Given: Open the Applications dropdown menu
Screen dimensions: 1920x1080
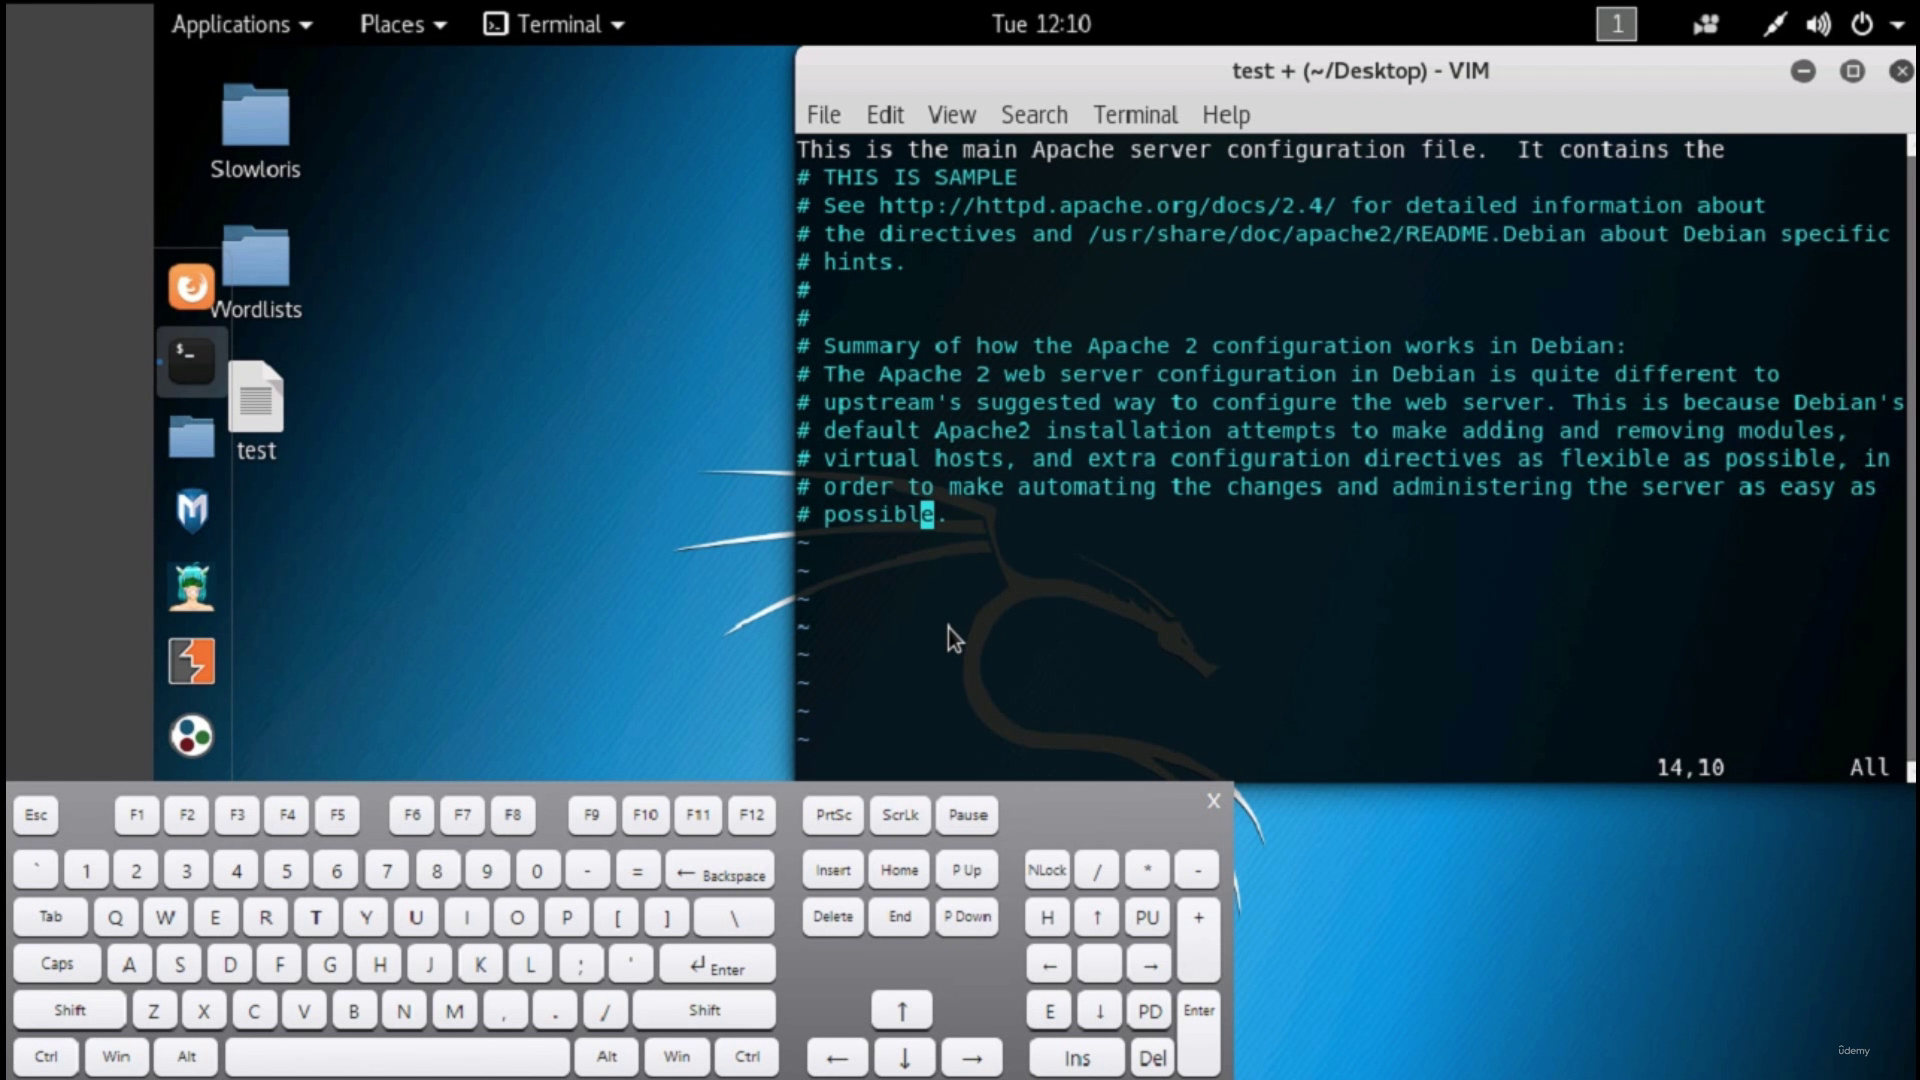Looking at the screenshot, I should tap(242, 24).
